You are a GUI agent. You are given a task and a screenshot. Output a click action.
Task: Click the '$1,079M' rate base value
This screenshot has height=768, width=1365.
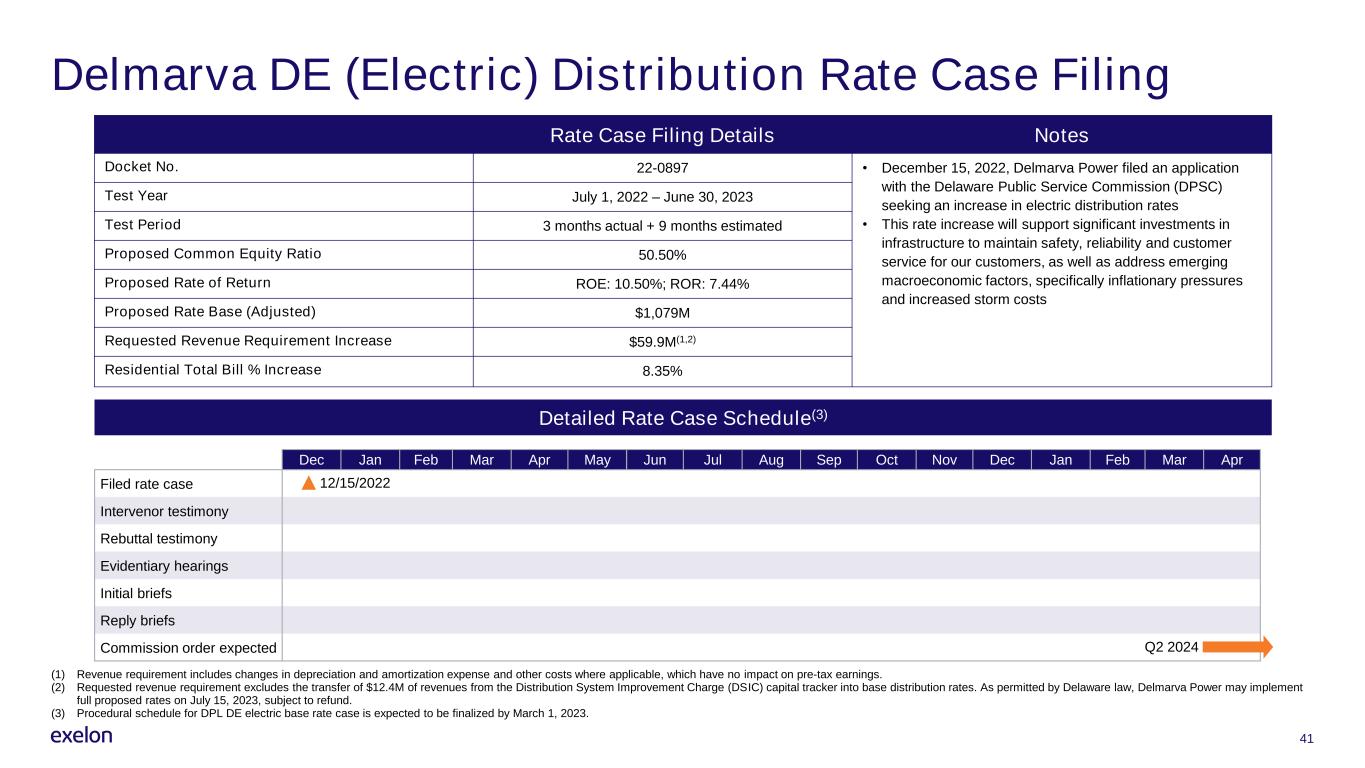coord(662,313)
